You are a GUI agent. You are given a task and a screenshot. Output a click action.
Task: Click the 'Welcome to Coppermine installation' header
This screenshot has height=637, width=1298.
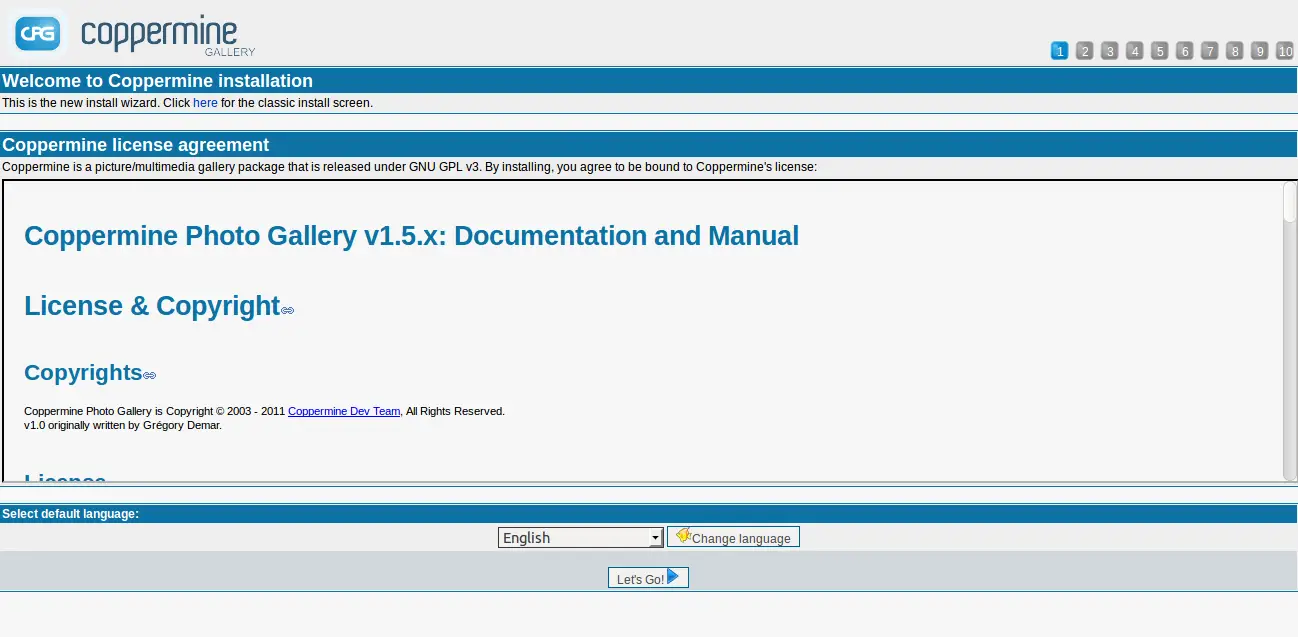[157, 81]
